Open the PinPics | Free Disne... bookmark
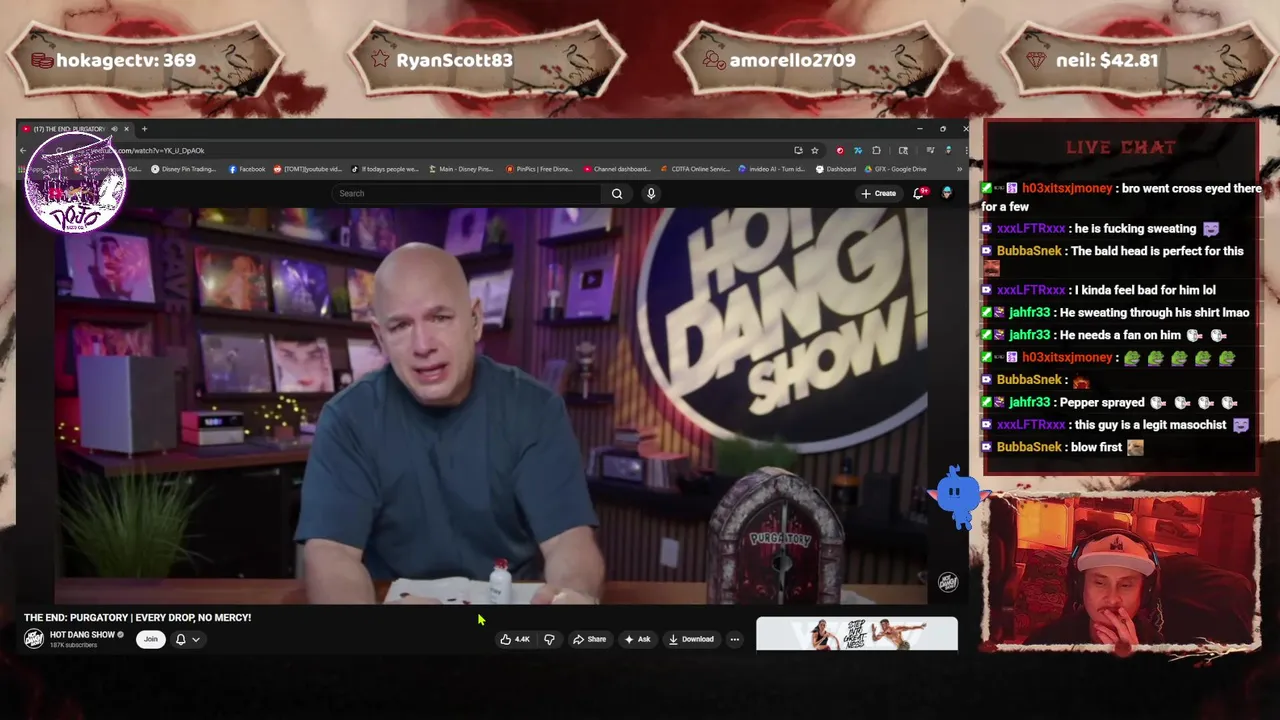 (539, 169)
